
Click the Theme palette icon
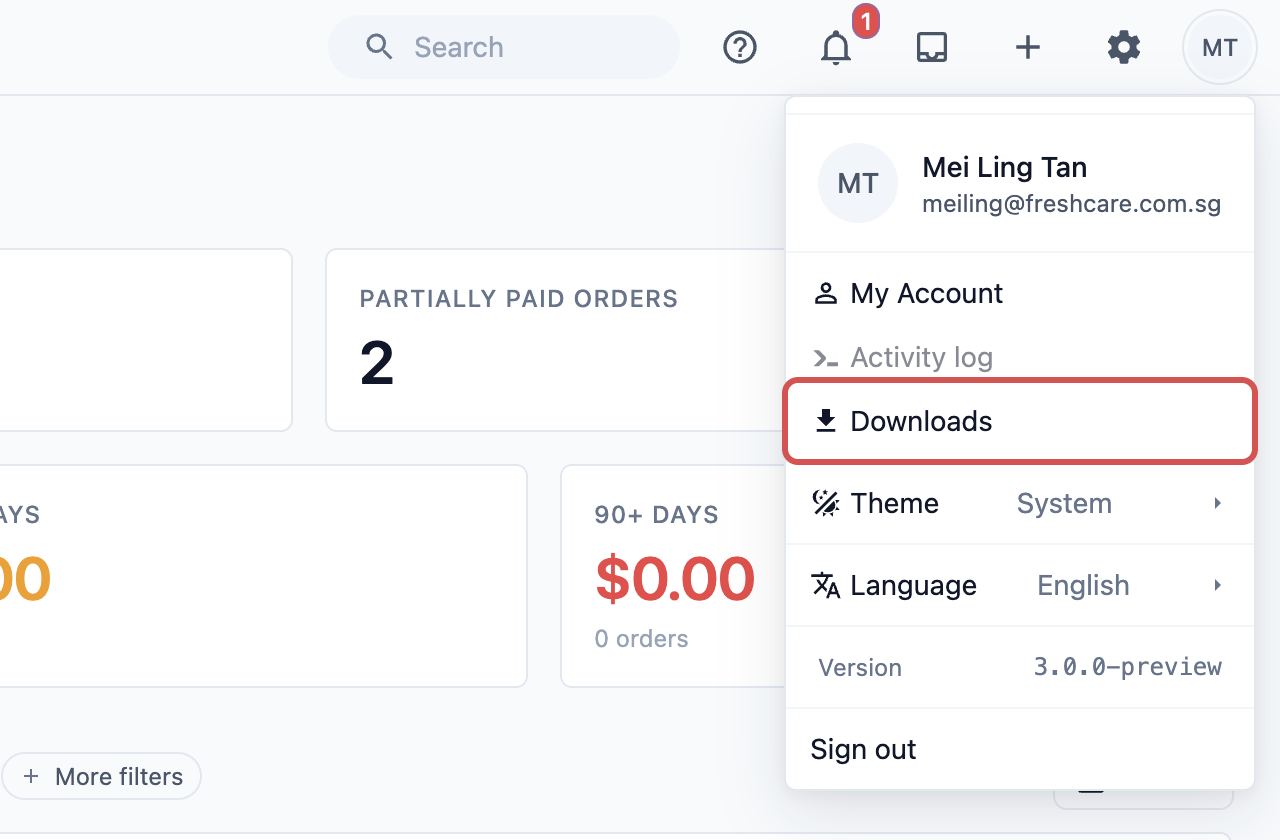825,503
